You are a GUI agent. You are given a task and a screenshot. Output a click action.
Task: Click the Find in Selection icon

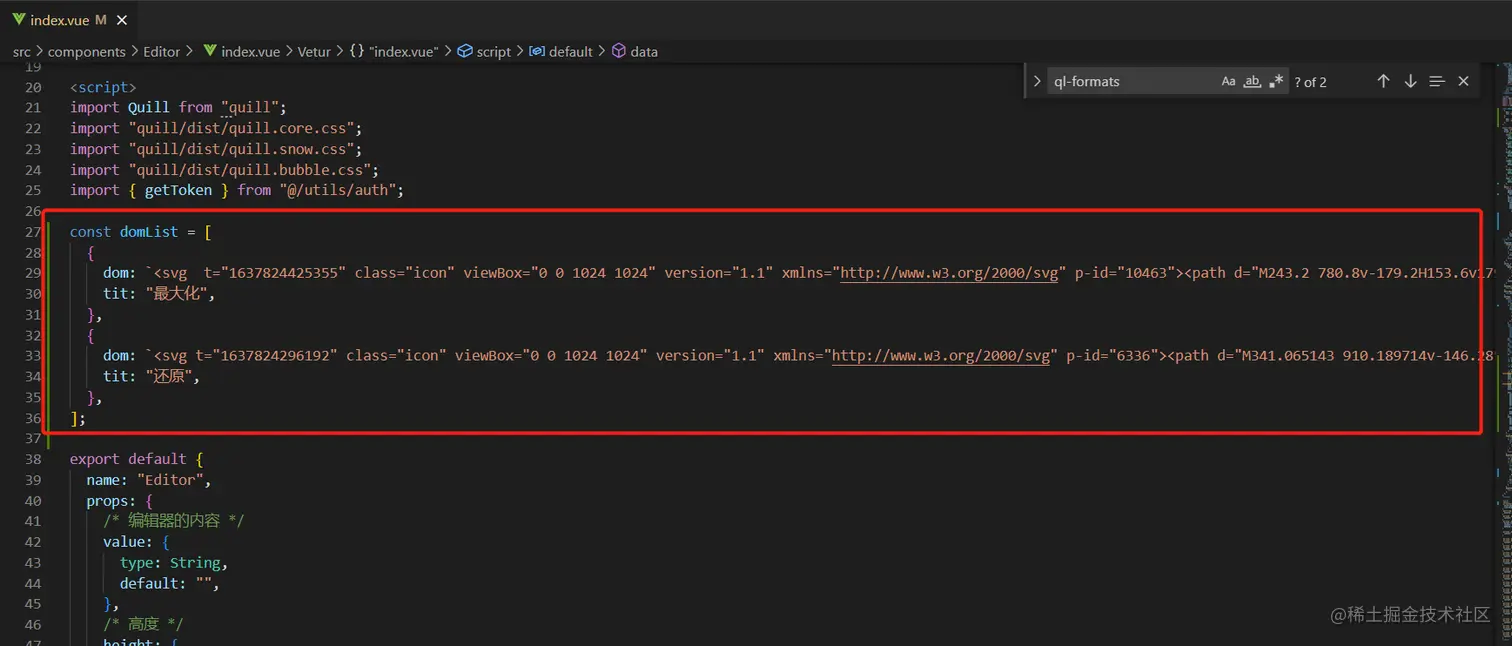pos(1437,81)
